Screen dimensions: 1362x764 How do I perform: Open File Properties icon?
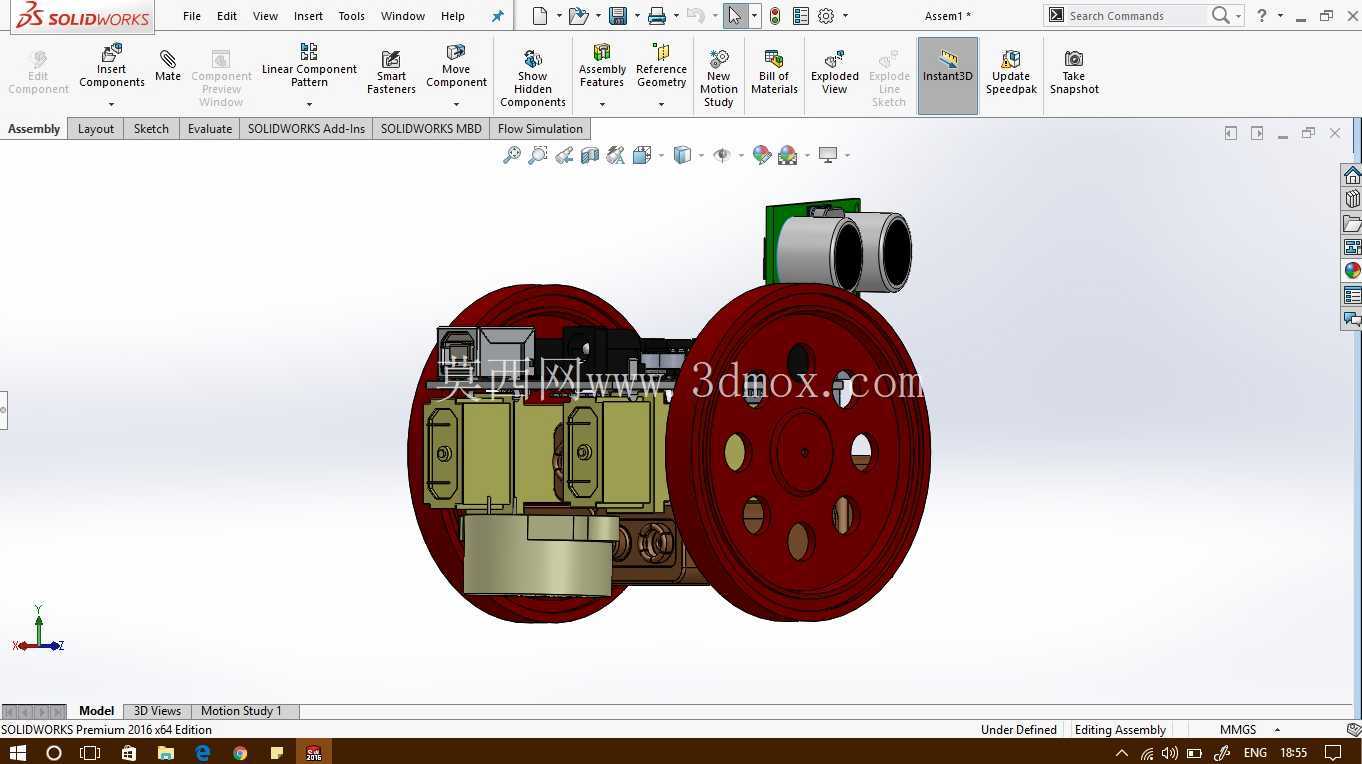pos(801,16)
